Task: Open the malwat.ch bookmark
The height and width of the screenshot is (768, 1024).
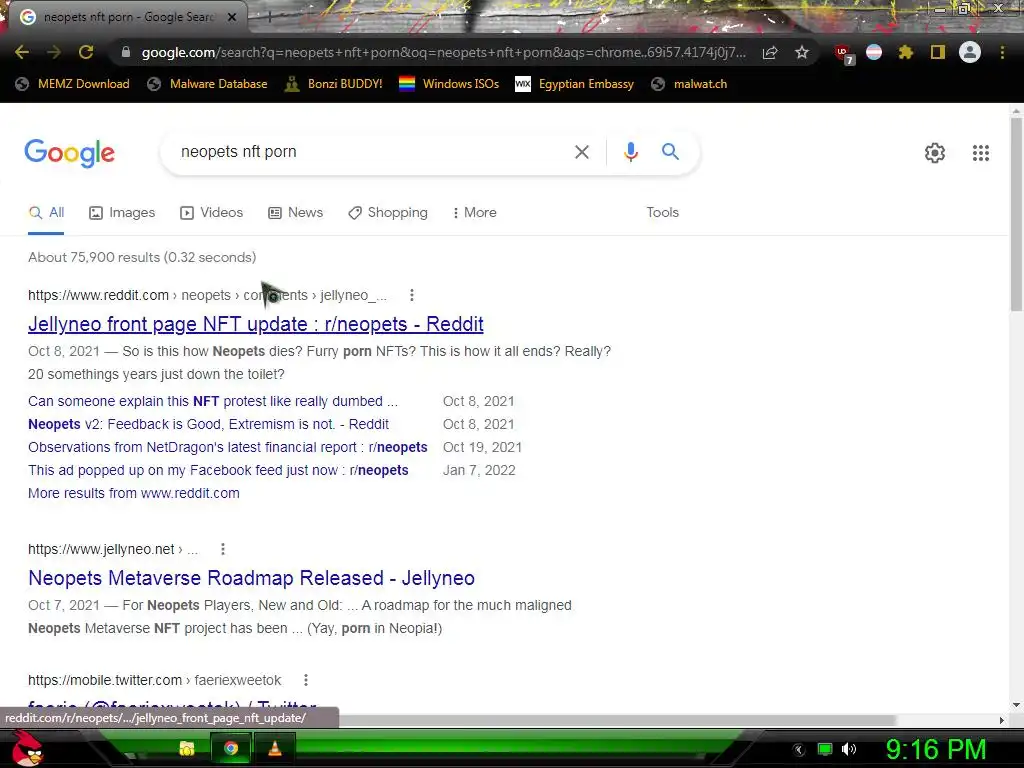Action: coord(689,84)
